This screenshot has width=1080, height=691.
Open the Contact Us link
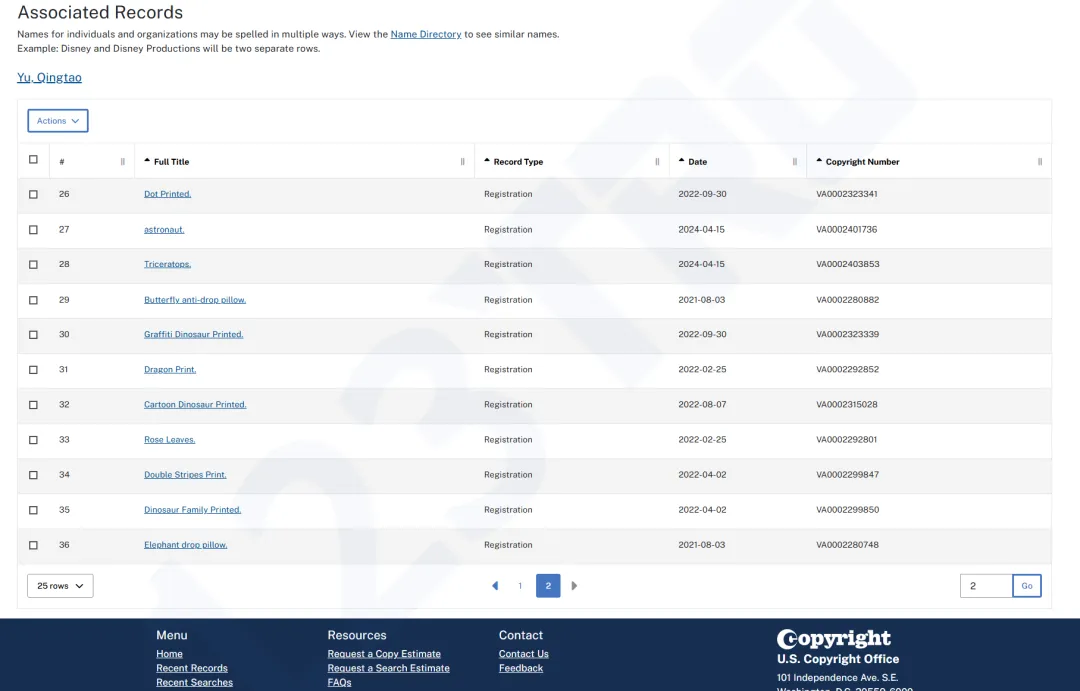(523, 654)
